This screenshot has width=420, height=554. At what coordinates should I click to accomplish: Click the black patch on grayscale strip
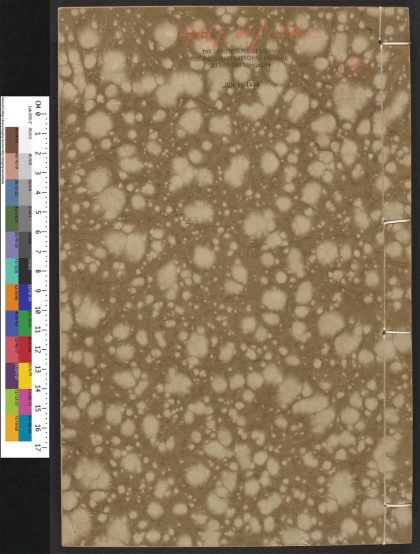[25, 271]
